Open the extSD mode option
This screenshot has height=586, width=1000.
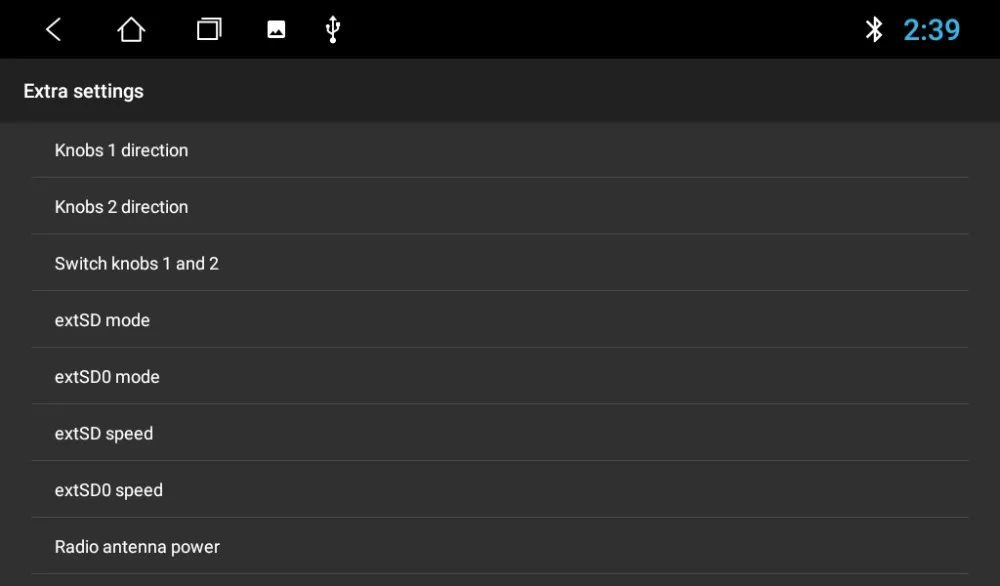tap(500, 320)
